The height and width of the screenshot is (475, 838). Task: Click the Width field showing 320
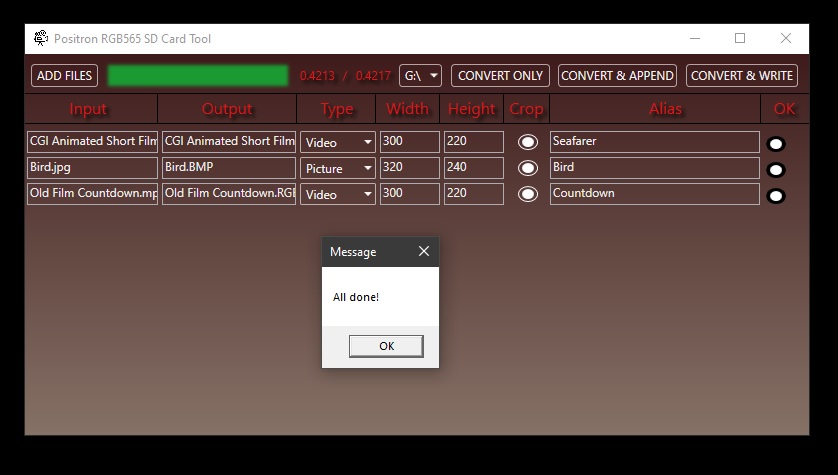click(409, 168)
